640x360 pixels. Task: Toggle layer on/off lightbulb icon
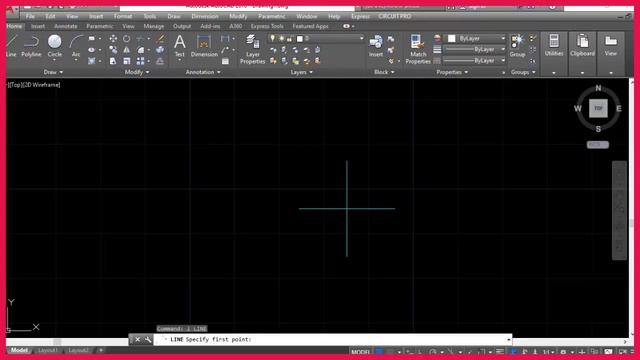click(x=273, y=38)
